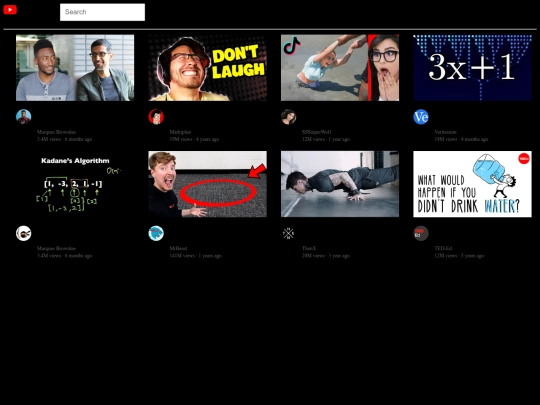Open the DON'T LAUGH video thumbnail

click(207, 68)
